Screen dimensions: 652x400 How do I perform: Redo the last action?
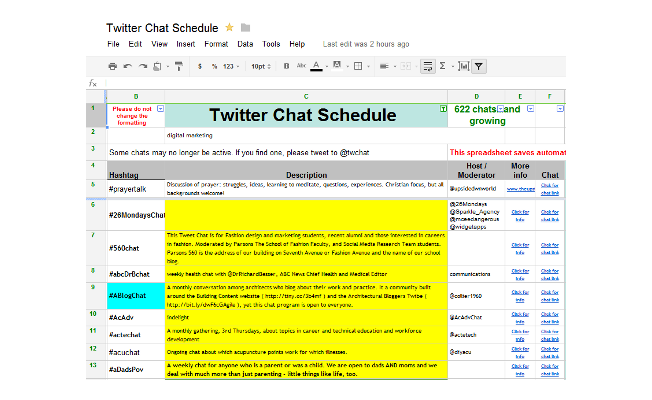143,66
